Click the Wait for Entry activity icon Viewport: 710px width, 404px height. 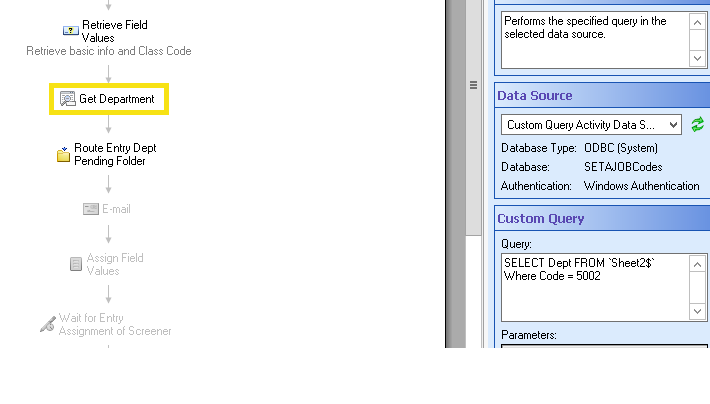48,324
